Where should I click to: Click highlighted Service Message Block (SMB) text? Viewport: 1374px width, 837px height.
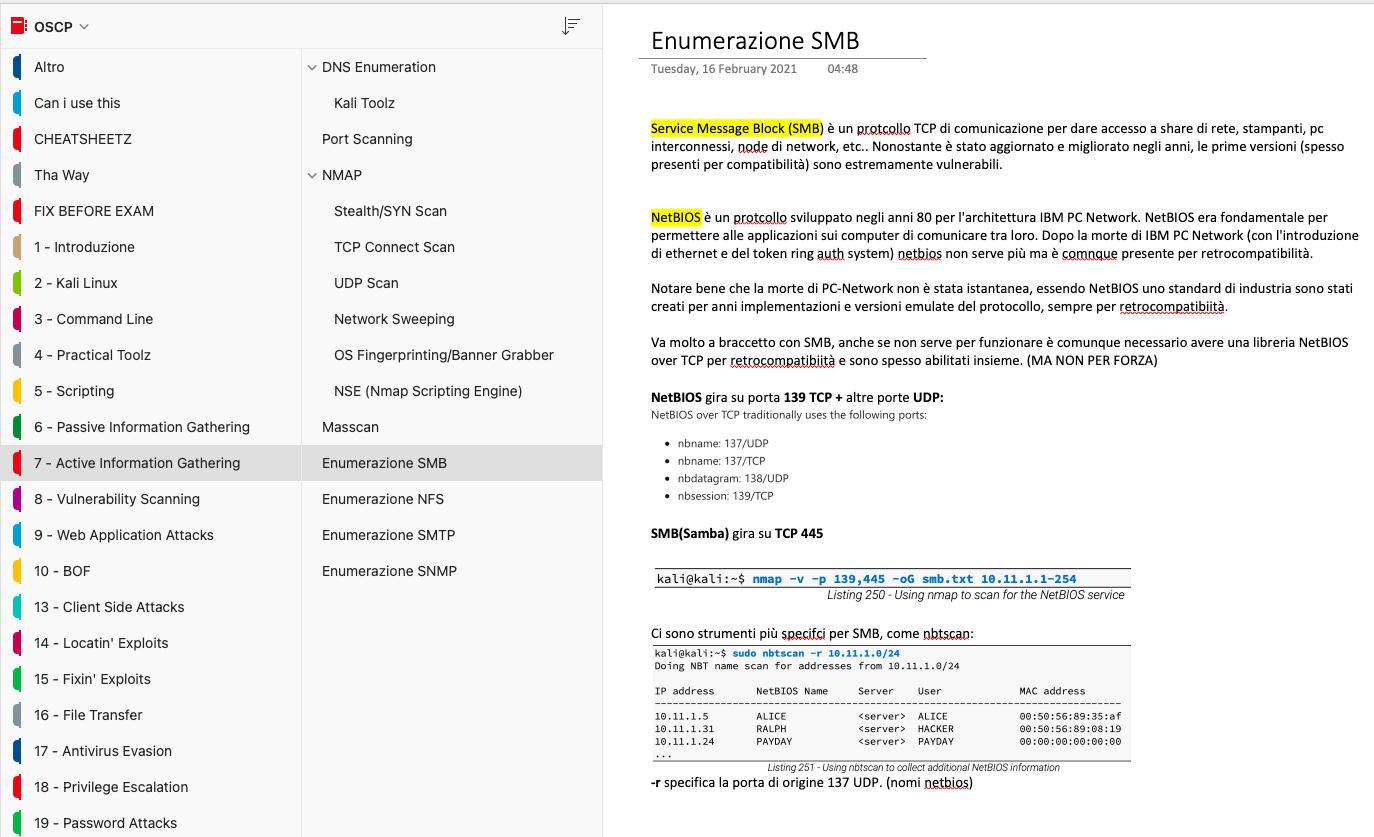[x=737, y=128]
